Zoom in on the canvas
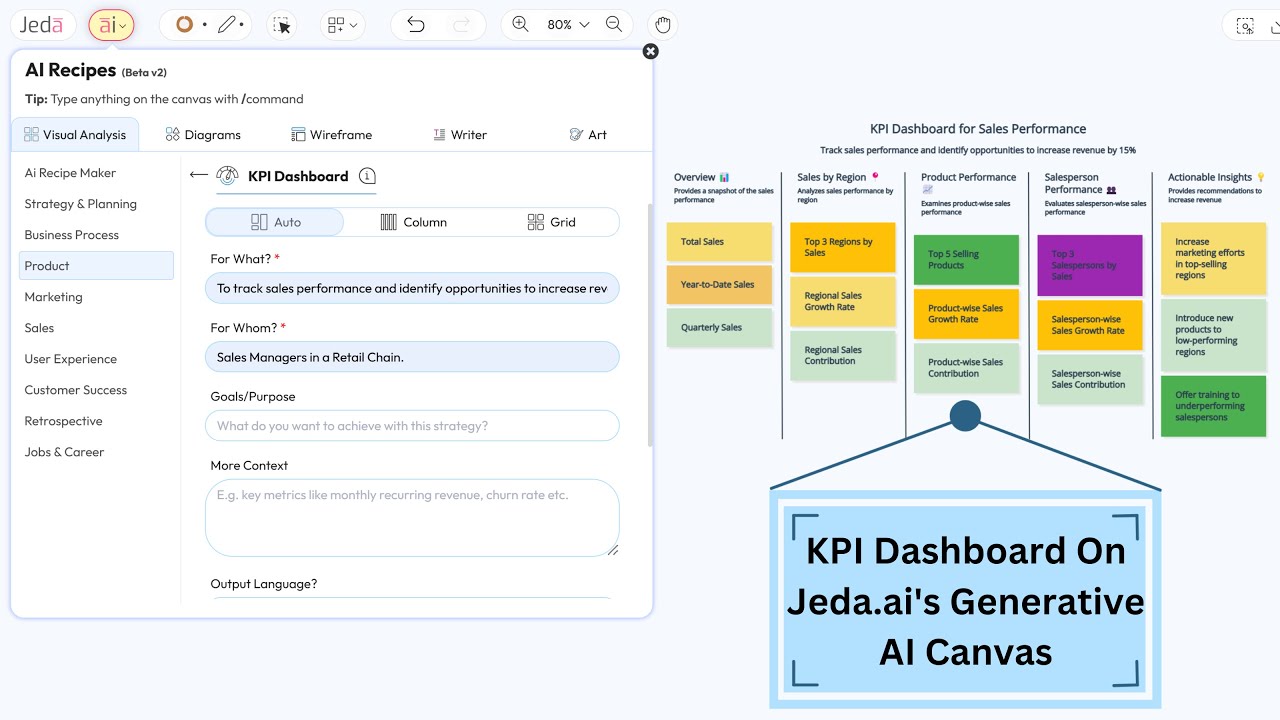 pyautogui.click(x=520, y=25)
